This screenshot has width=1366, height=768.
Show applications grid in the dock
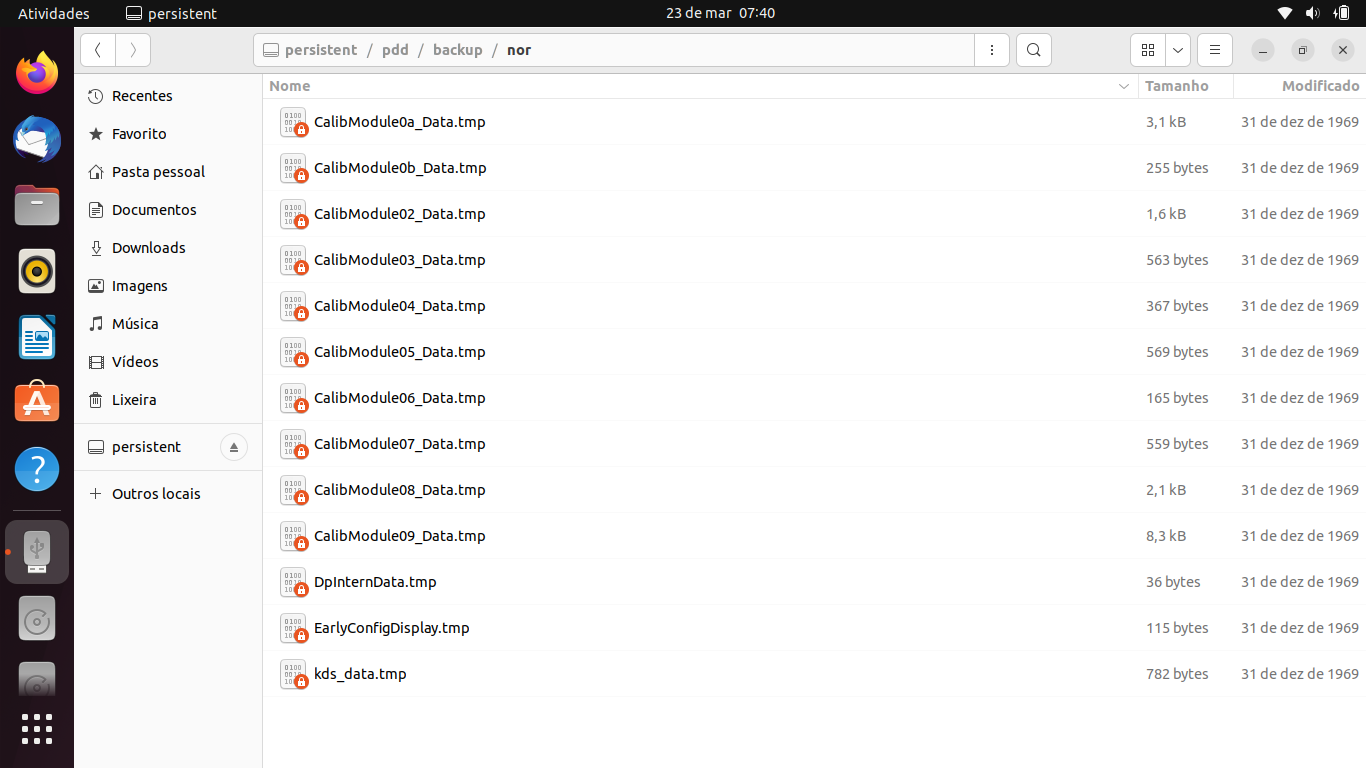(x=37, y=728)
